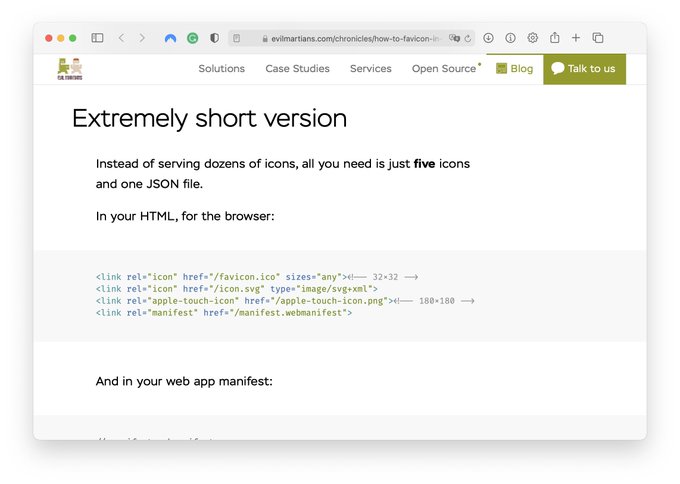Screen dimensions: 680x484
Task: Go to the Blog section
Action: tap(515, 69)
